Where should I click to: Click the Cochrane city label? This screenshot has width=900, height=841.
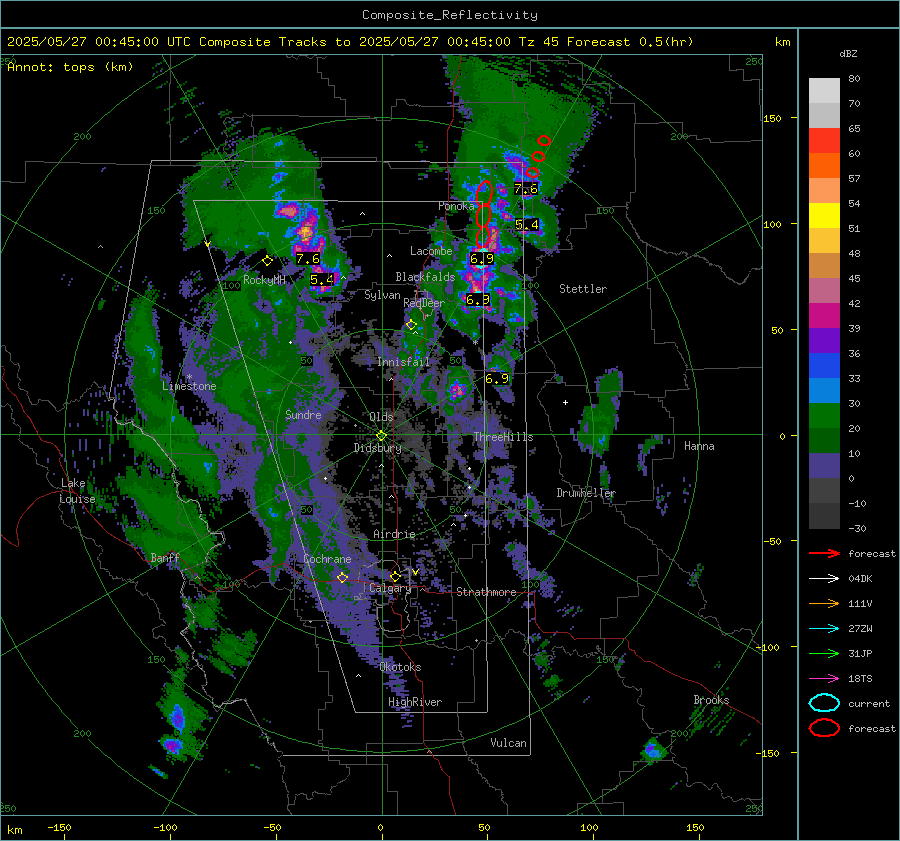tap(327, 559)
